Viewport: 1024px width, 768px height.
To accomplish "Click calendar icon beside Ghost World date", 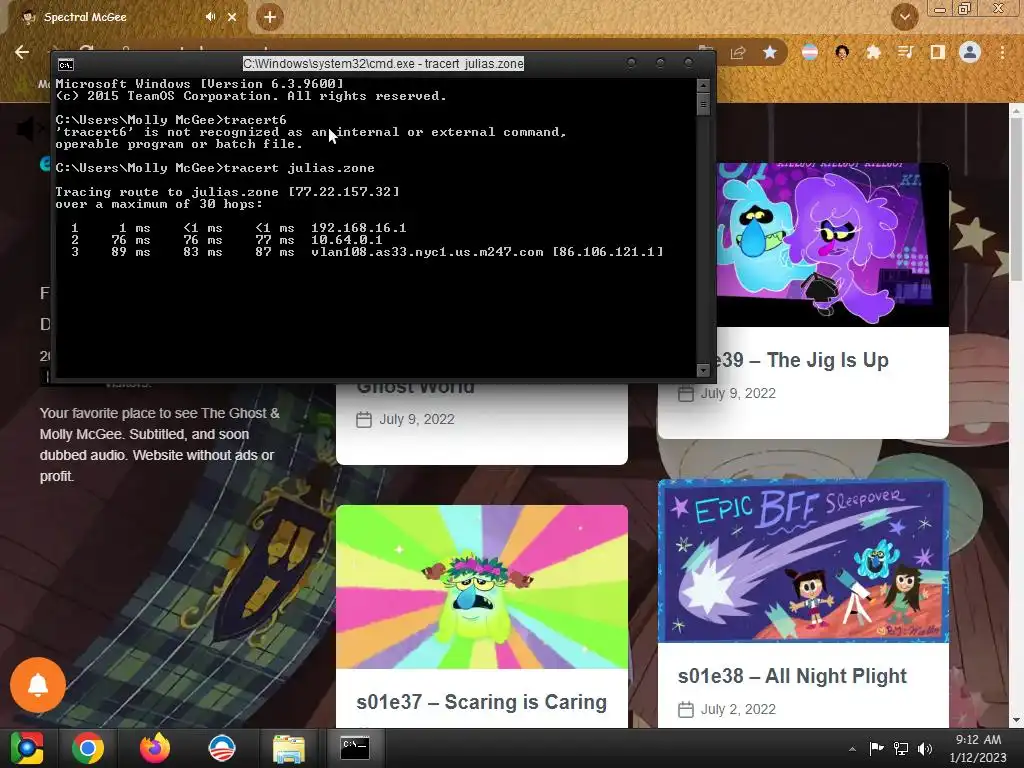I will (x=364, y=419).
